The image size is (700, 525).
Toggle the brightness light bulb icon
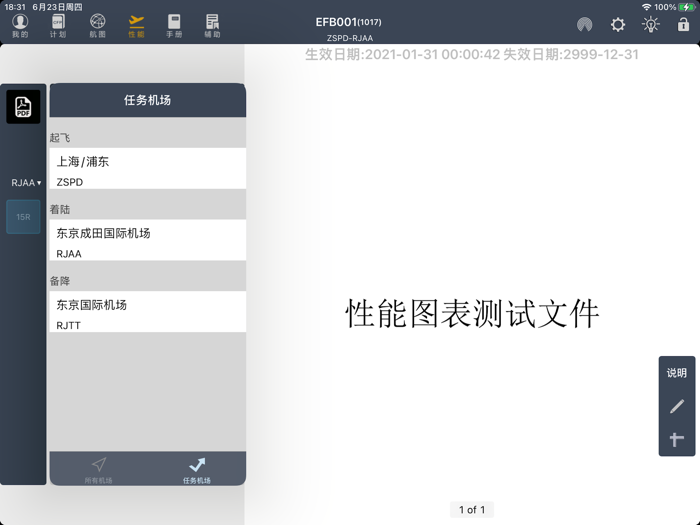pyautogui.click(x=650, y=24)
